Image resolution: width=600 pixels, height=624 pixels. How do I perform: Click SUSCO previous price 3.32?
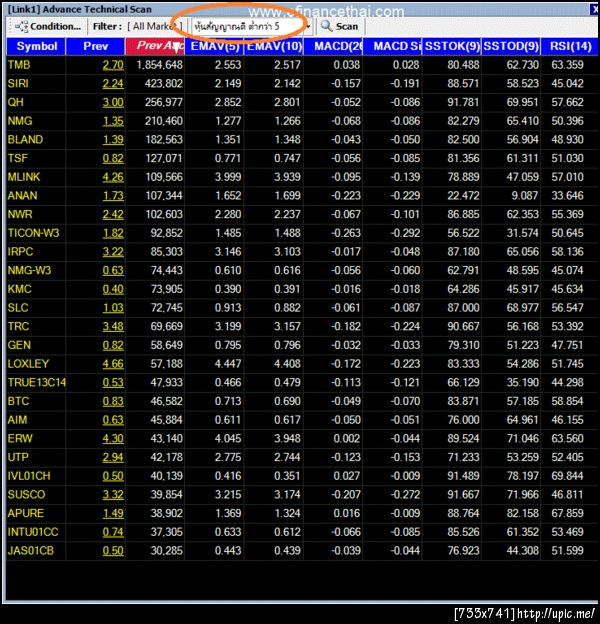pyautogui.click(x=113, y=495)
